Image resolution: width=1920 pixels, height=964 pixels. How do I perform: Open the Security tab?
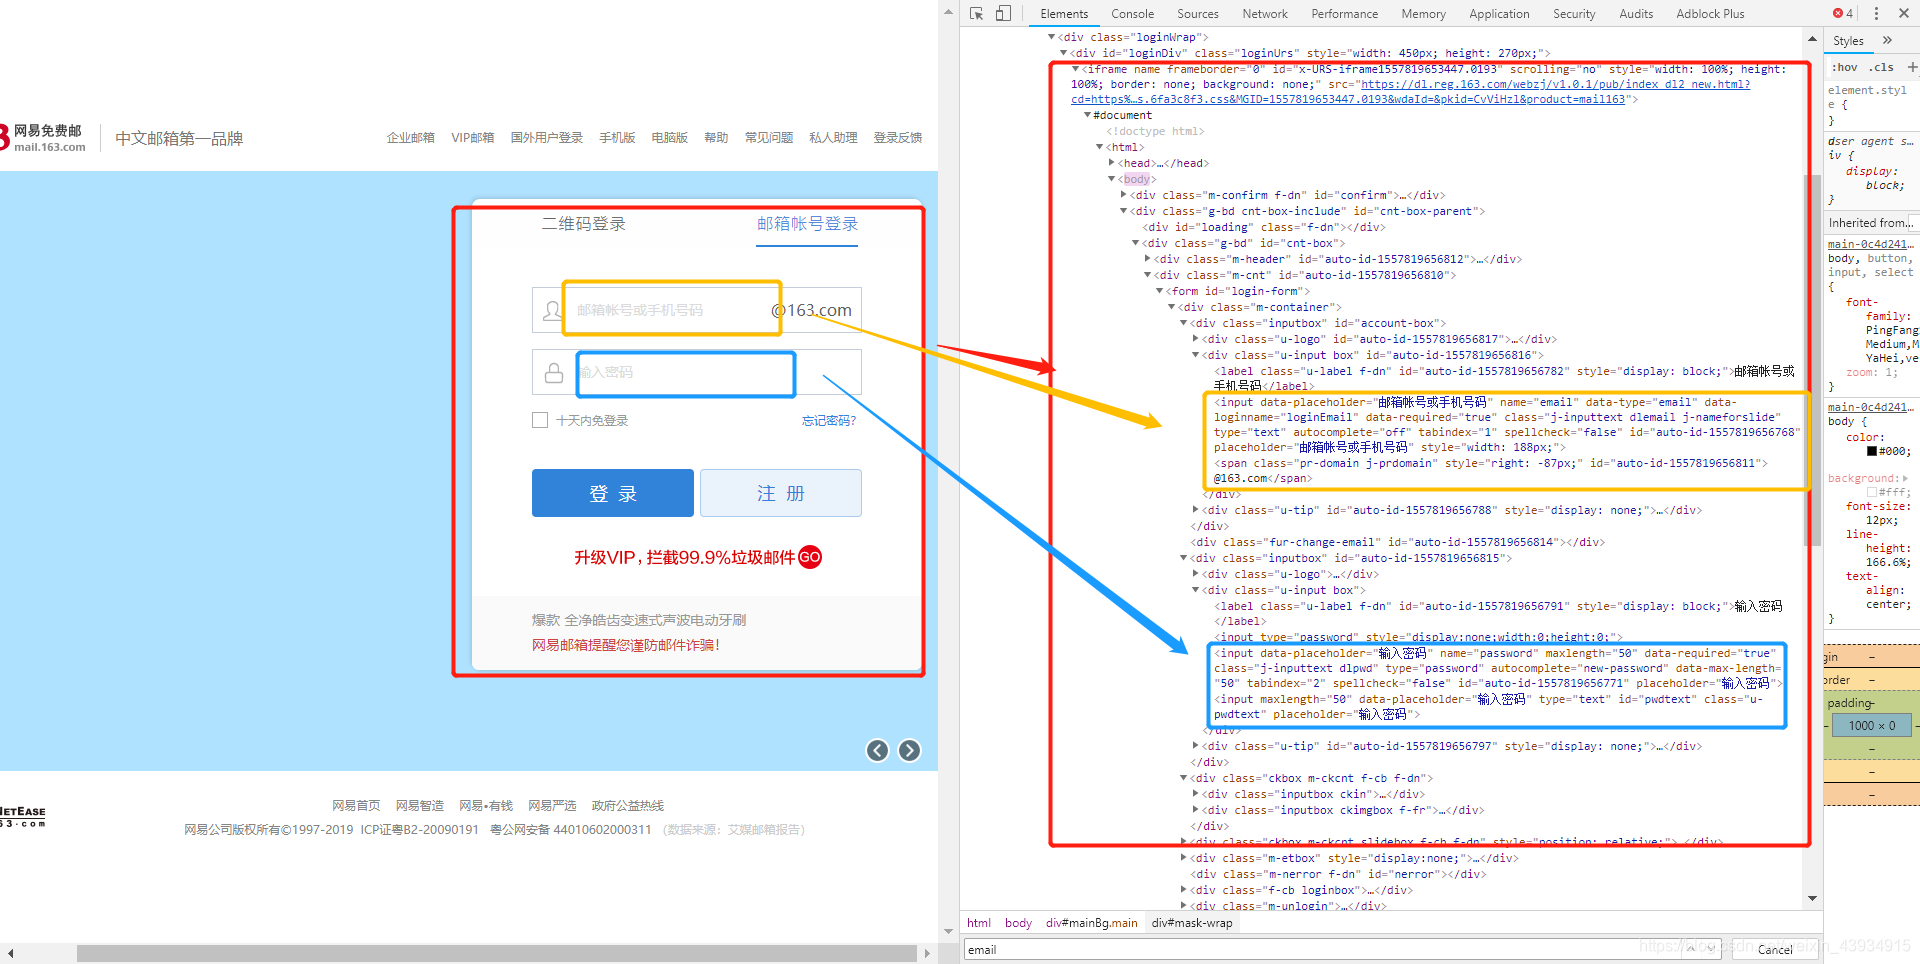[x=1574, y=14]
